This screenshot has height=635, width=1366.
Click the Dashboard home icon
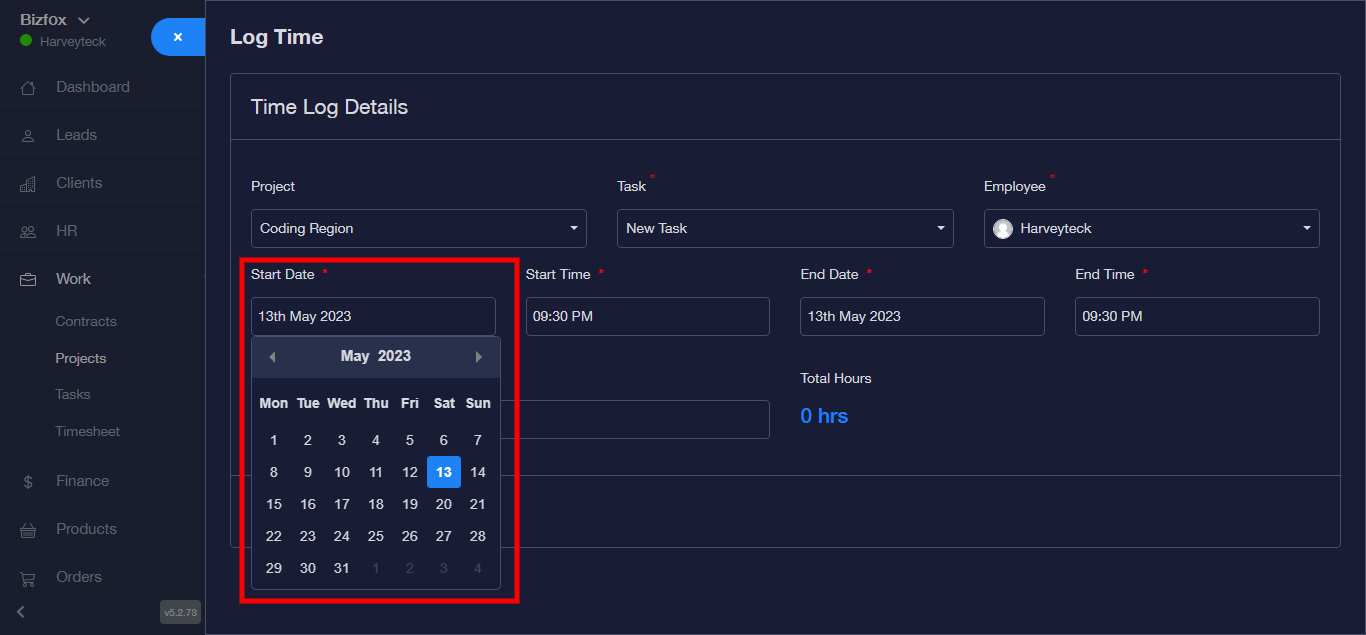click(x=28, y=88)
